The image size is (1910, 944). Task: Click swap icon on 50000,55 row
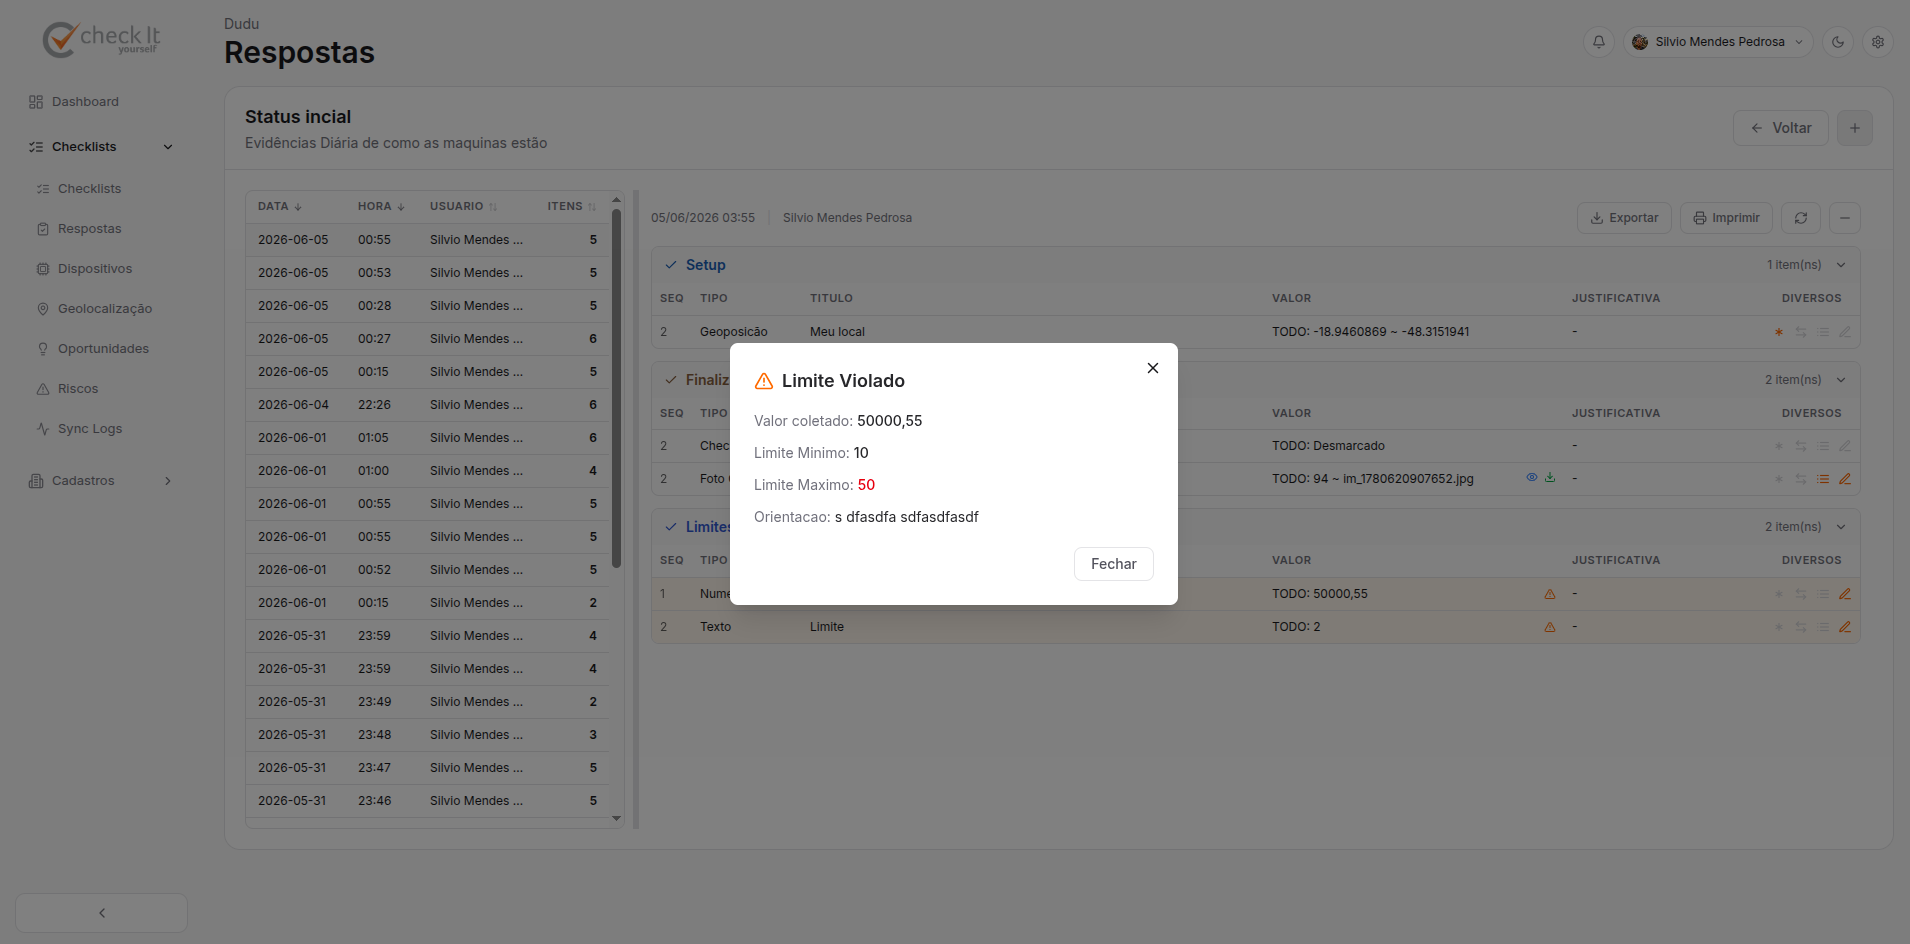pyautogui.click(x=1801, y=594)
